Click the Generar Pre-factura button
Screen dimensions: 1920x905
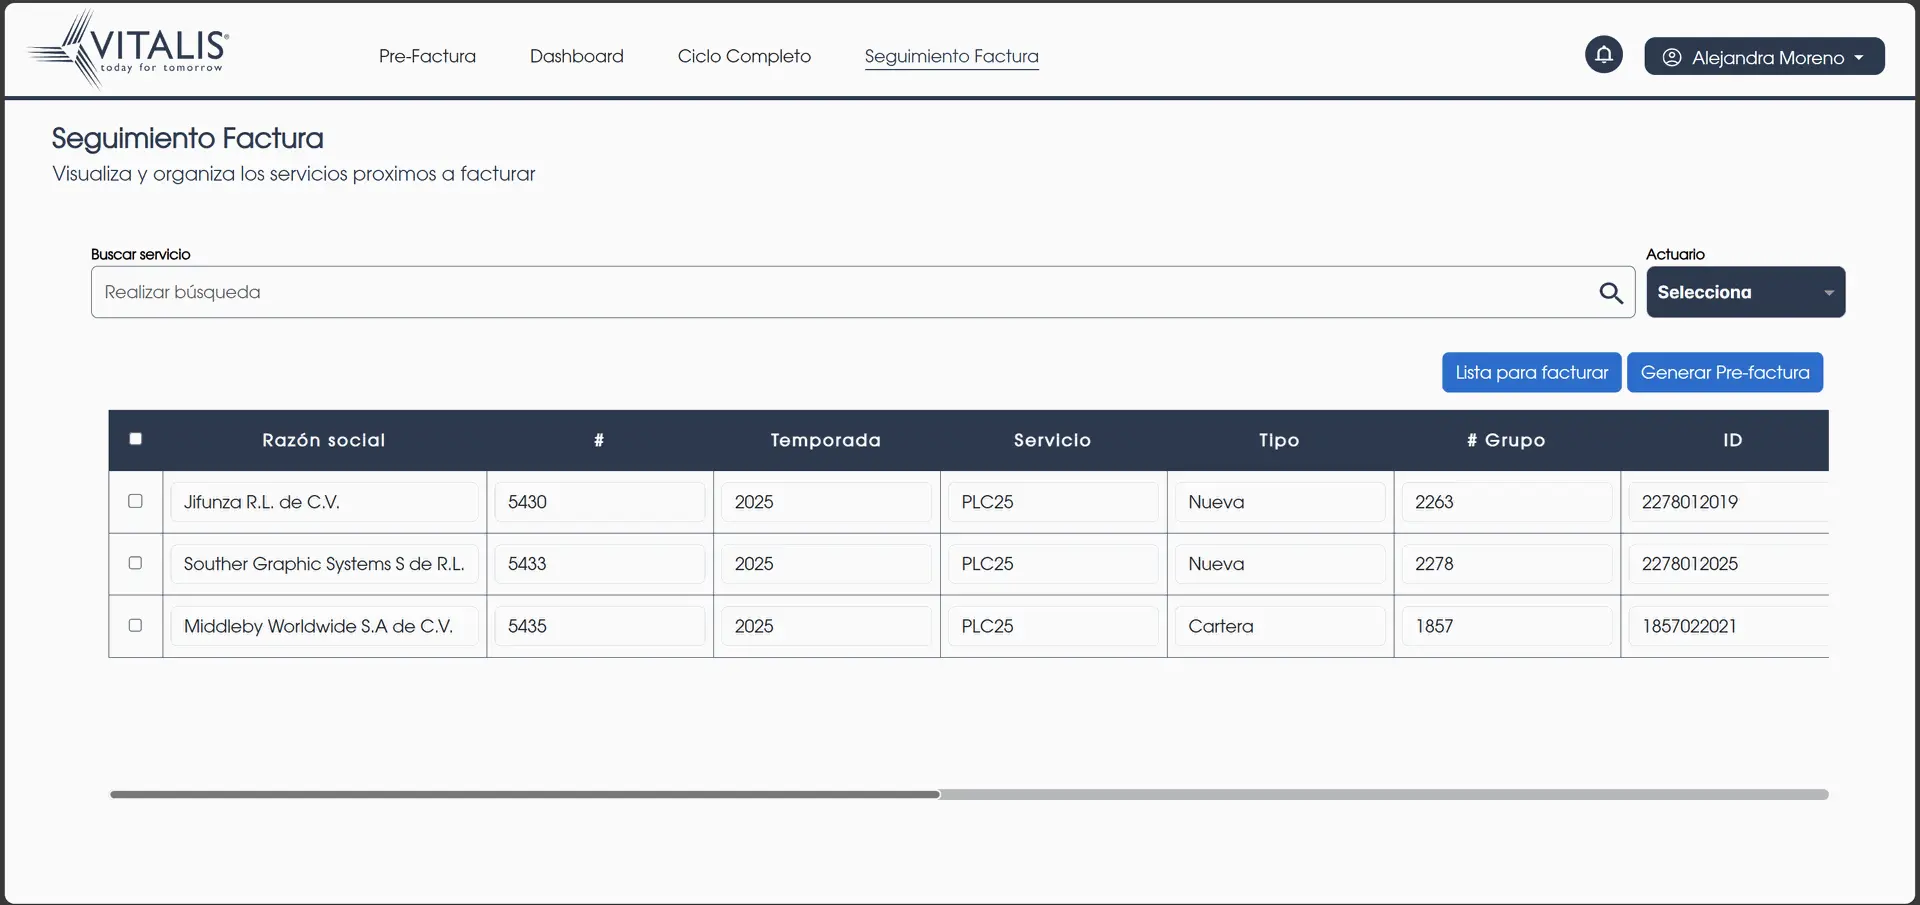pyautogui.click(x=1724, y=373)
